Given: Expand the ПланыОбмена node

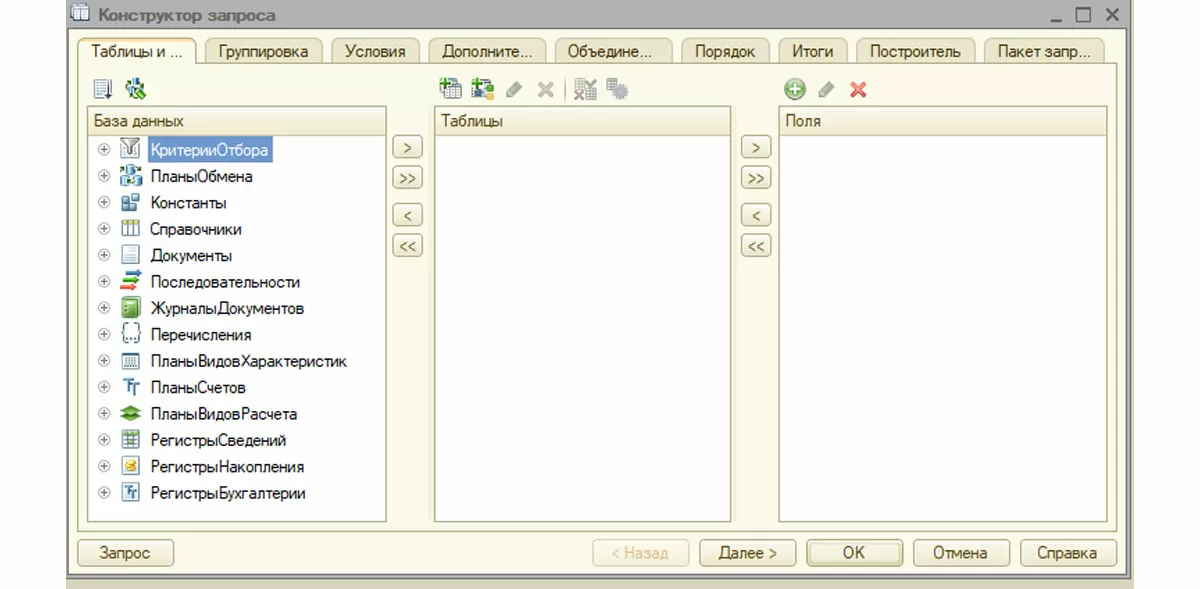Looking at the screenshot, I should click(x=103, y=176).
